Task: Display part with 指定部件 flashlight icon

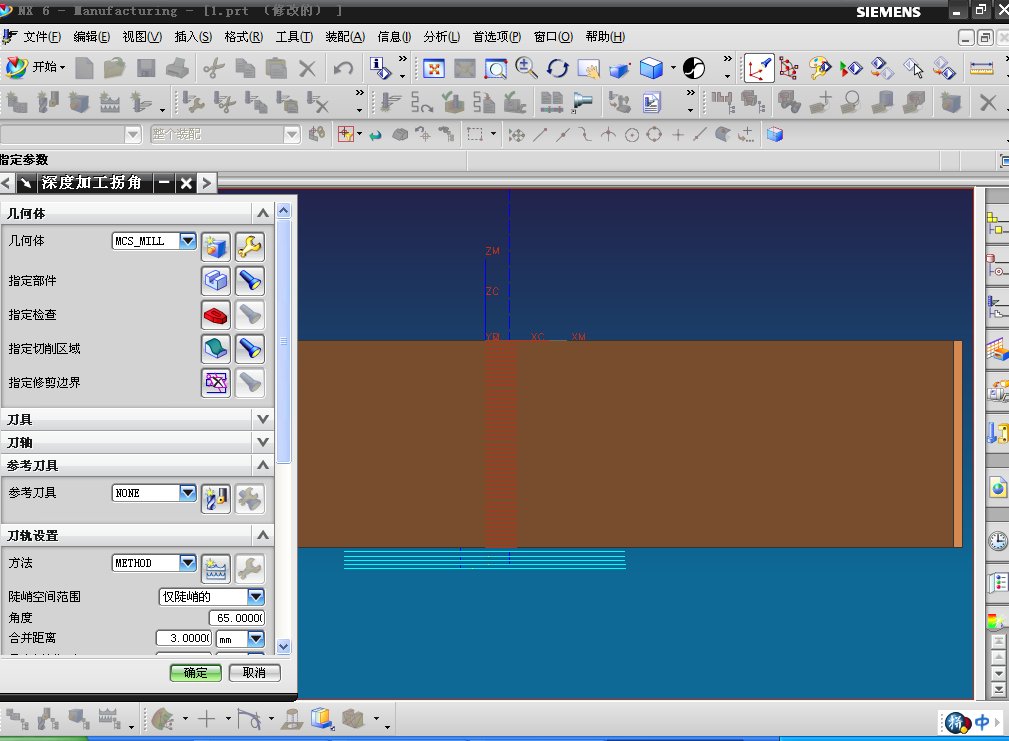Action: (x=250, y=280)
